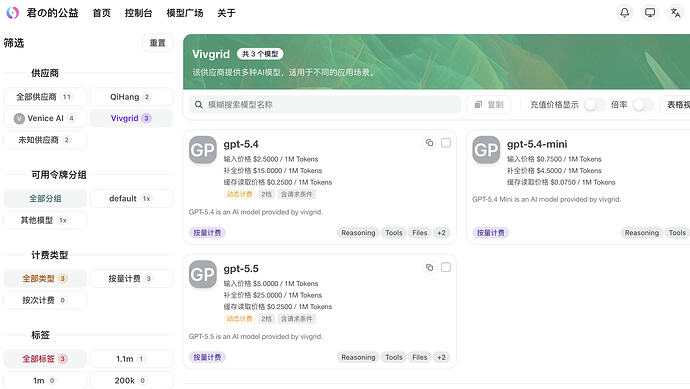The height and width of the screenshot is (389, 690).
Task: Click the +2 tag on gpt-5.4 card
Action: coord(441,233)
